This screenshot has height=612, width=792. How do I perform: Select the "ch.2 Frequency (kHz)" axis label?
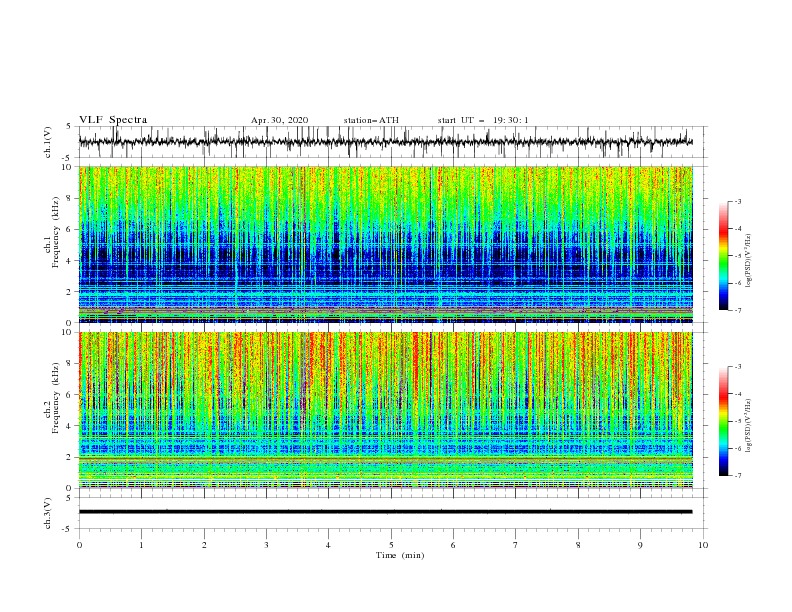[52, 398]
